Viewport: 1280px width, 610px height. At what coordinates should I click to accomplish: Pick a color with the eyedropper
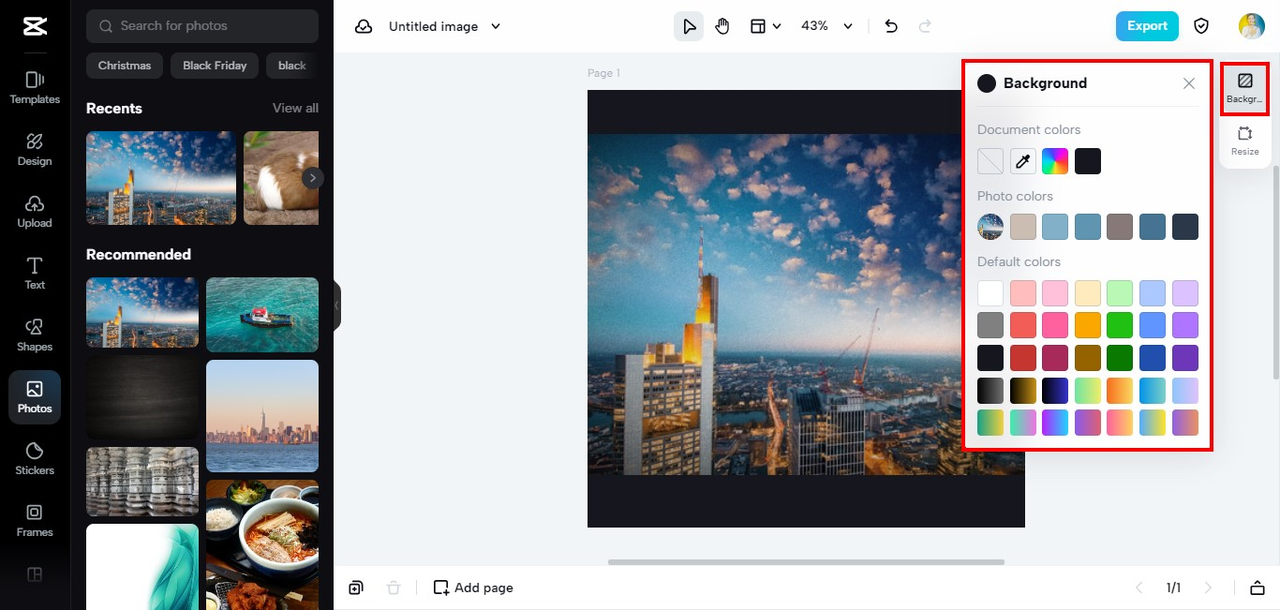pyautogui.click(x=1023, y=161)
